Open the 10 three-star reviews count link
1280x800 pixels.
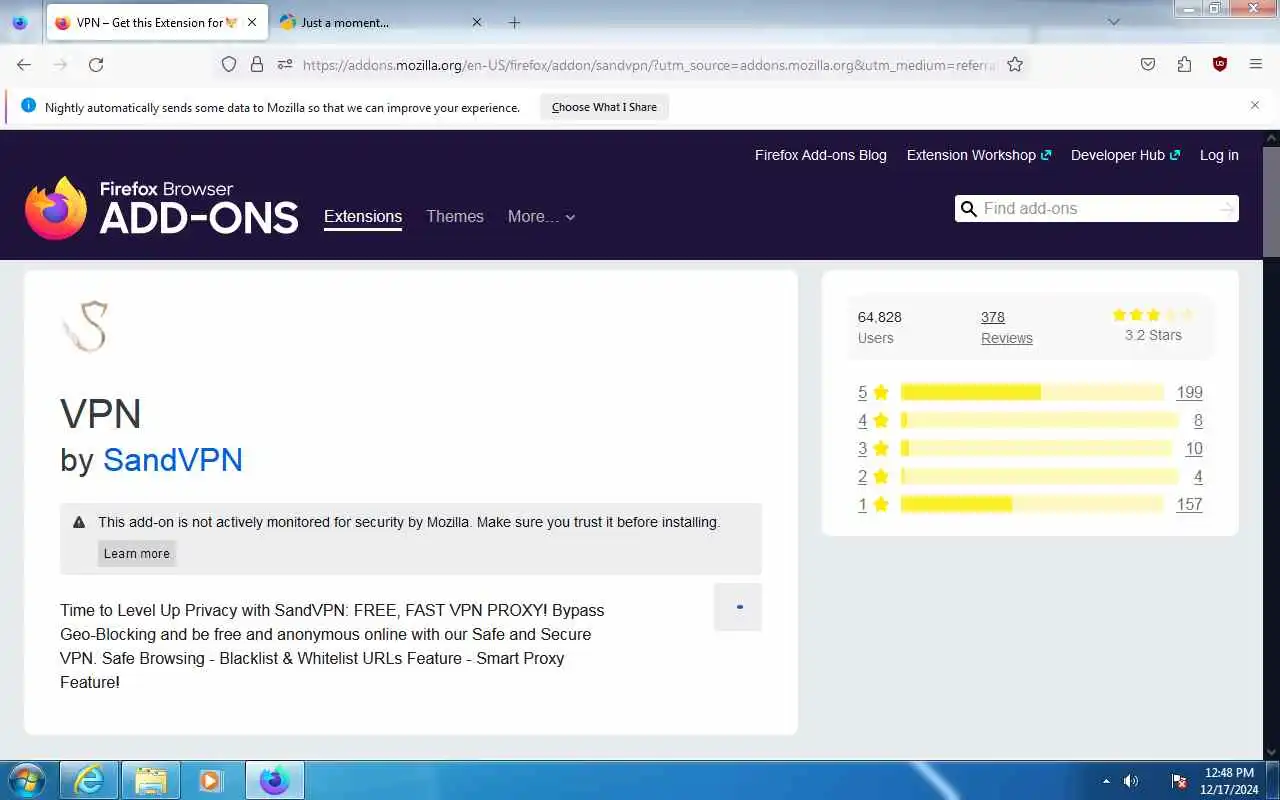coord(1194,448)
